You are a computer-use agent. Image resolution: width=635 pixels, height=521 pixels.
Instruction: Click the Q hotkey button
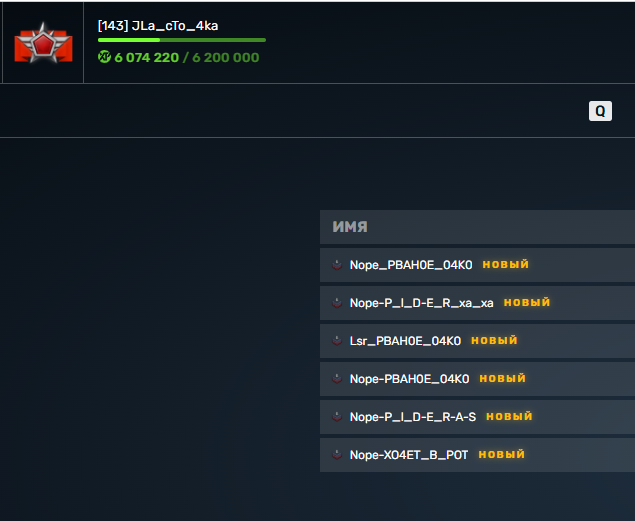(x=600, y=111)
